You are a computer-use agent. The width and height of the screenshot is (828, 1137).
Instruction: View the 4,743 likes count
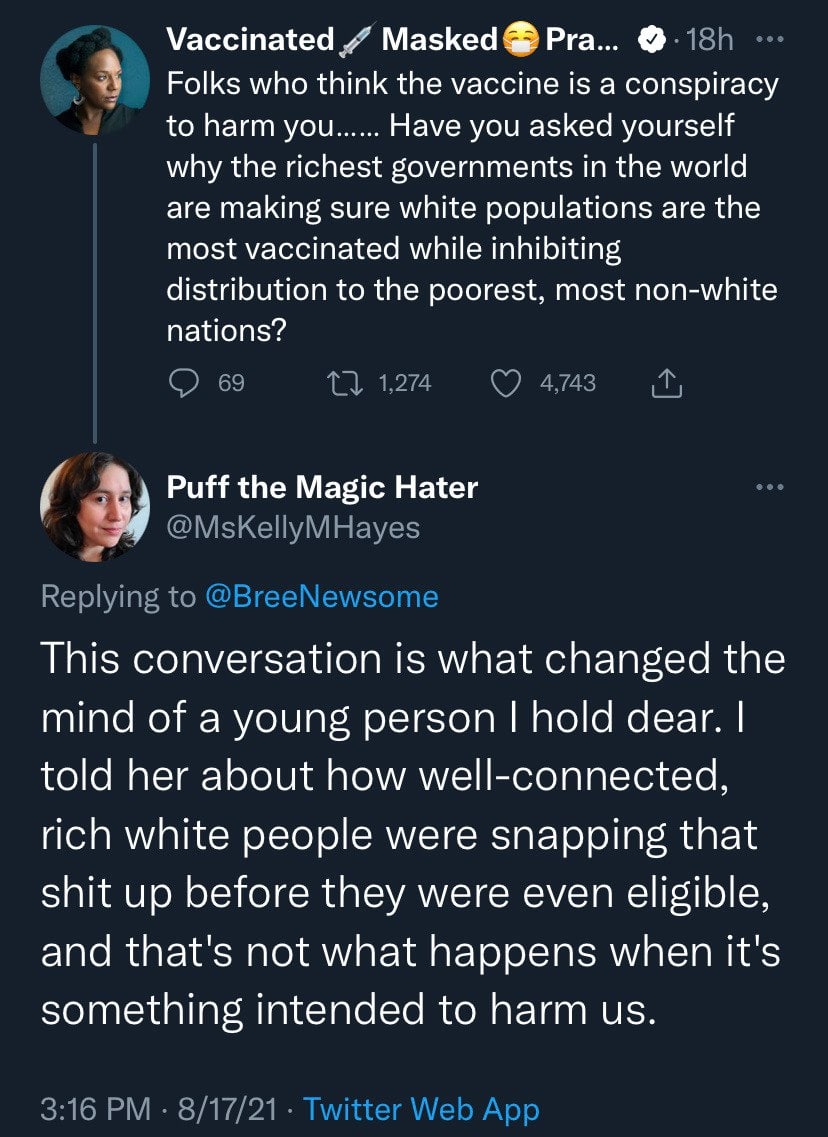[x=567, y=383]
